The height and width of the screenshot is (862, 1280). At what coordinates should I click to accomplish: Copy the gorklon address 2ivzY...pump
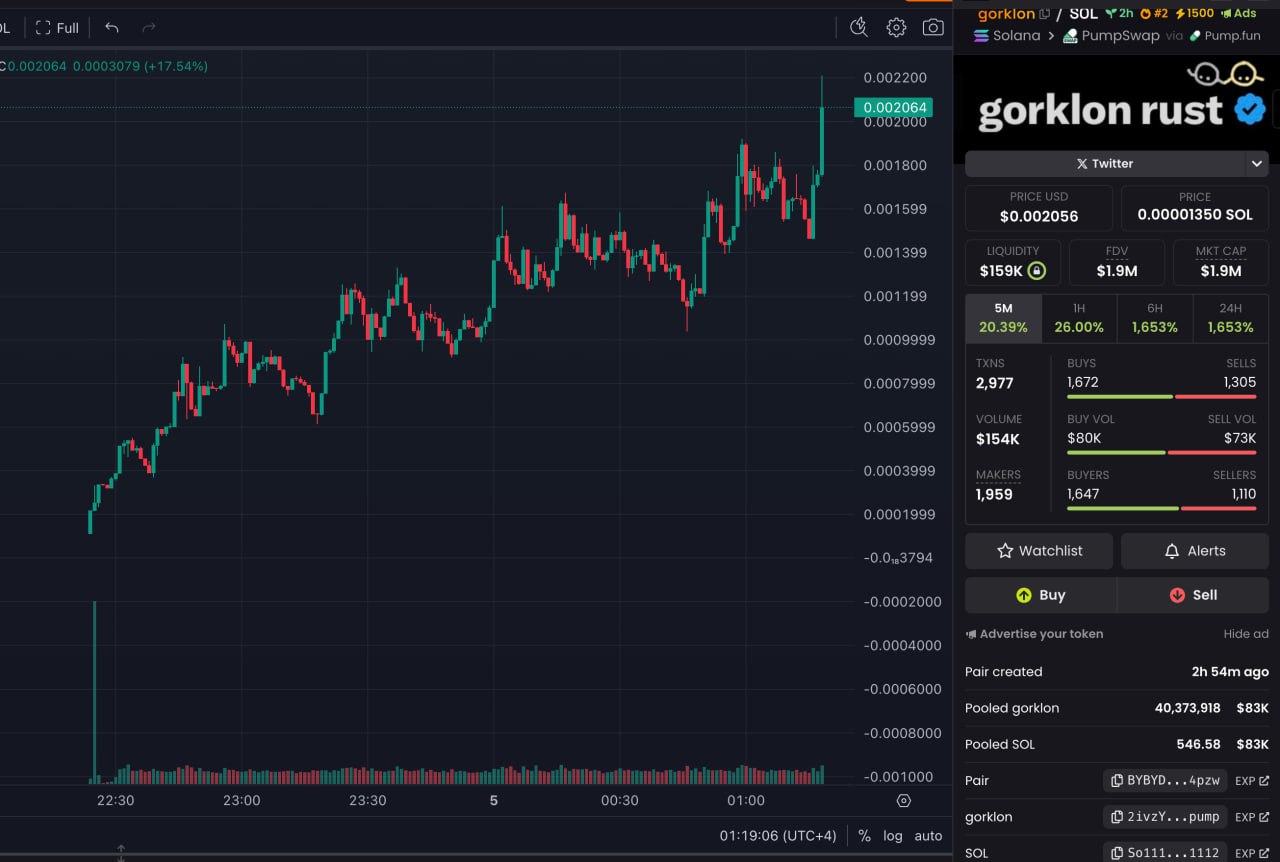coord(1165,817)
